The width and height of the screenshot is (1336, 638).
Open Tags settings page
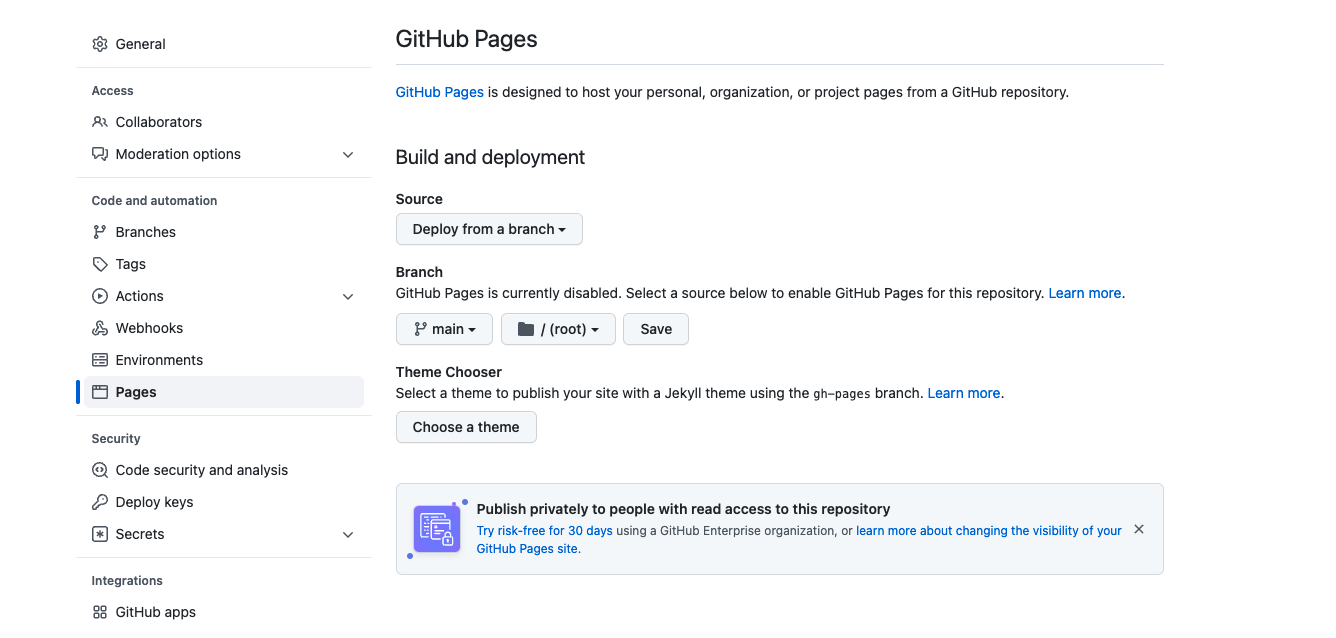pos(224,264)
